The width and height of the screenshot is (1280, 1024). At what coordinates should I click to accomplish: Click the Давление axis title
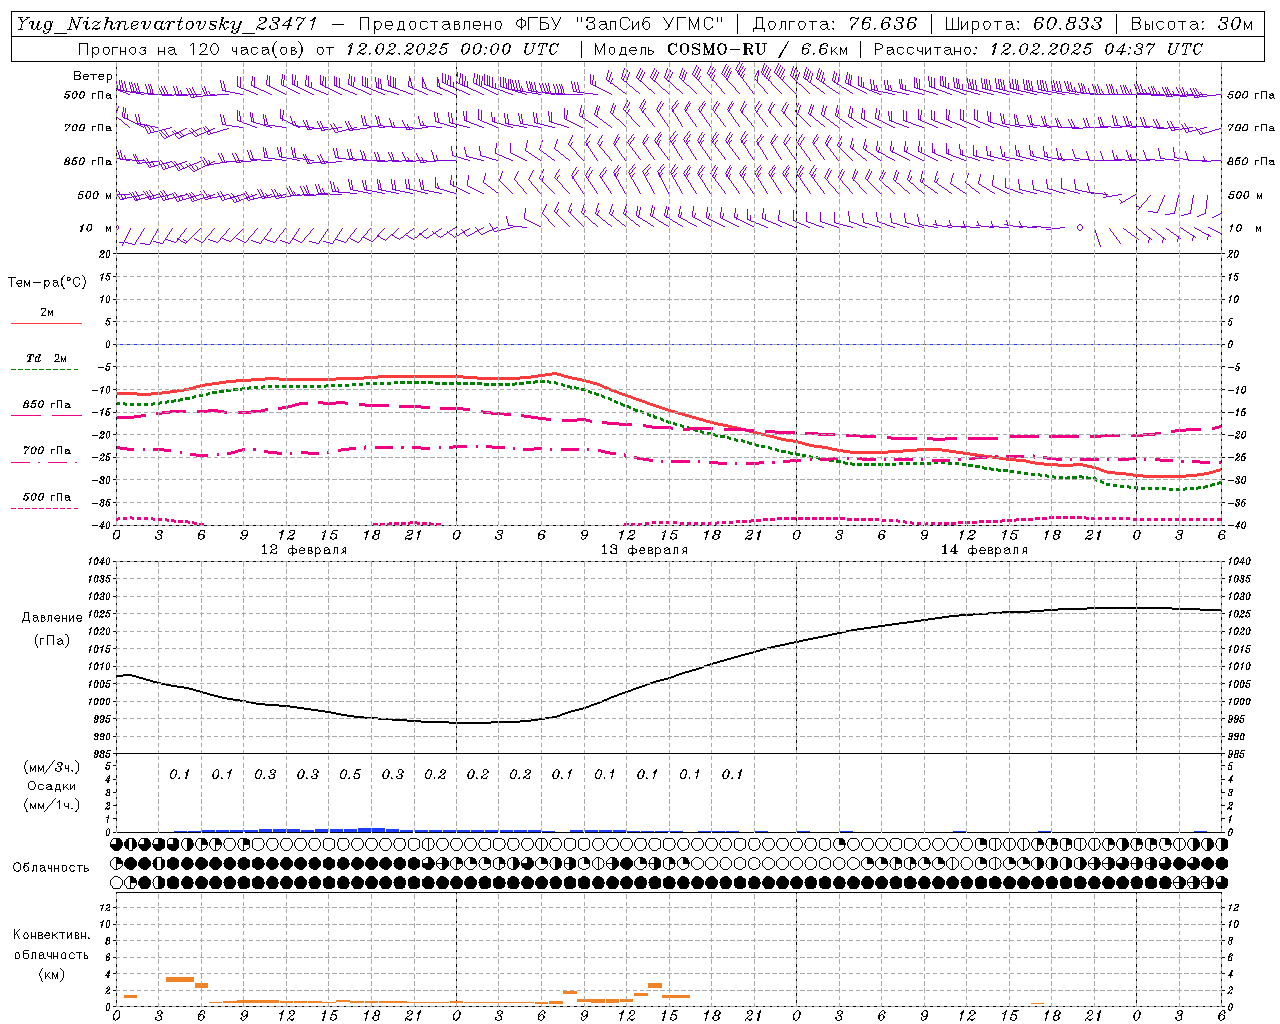(52, 618)
